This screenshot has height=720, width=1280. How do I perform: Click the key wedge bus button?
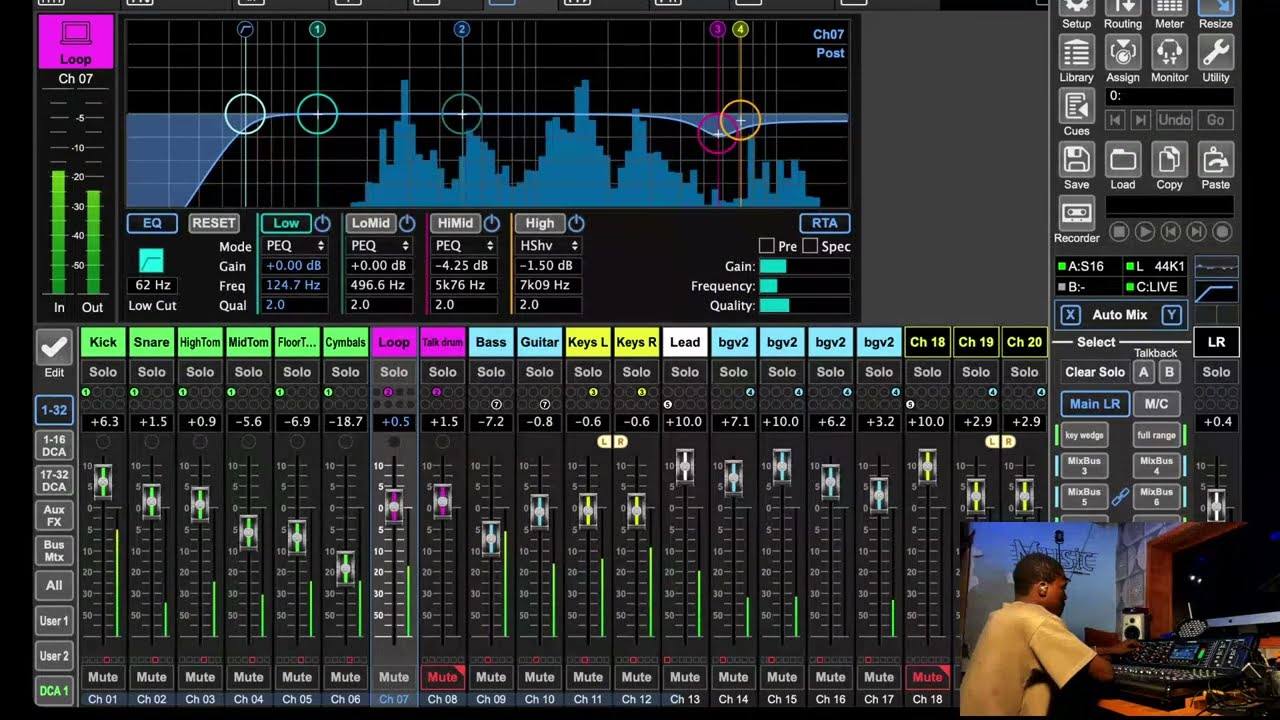click(x=1084, y=435)
